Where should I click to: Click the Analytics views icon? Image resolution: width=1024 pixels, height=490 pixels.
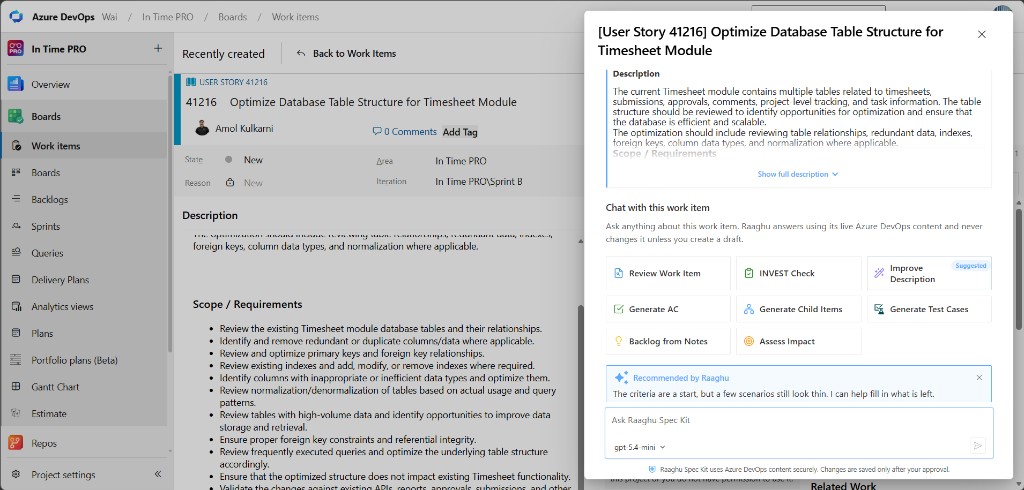click(16, 306)
